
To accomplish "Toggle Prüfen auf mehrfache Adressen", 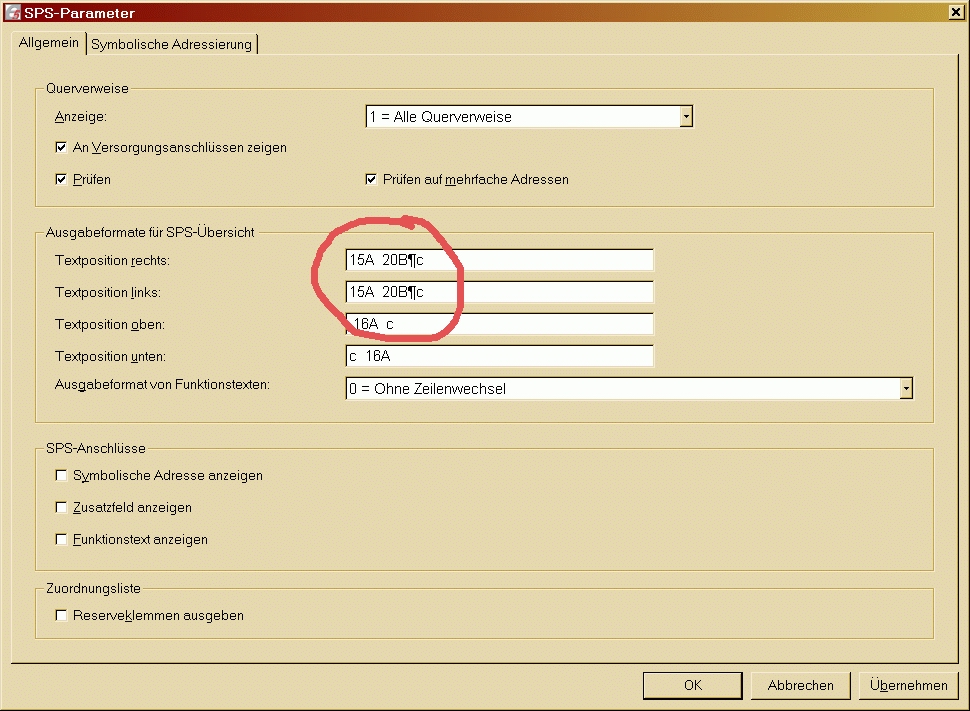I will pos(371,179).
